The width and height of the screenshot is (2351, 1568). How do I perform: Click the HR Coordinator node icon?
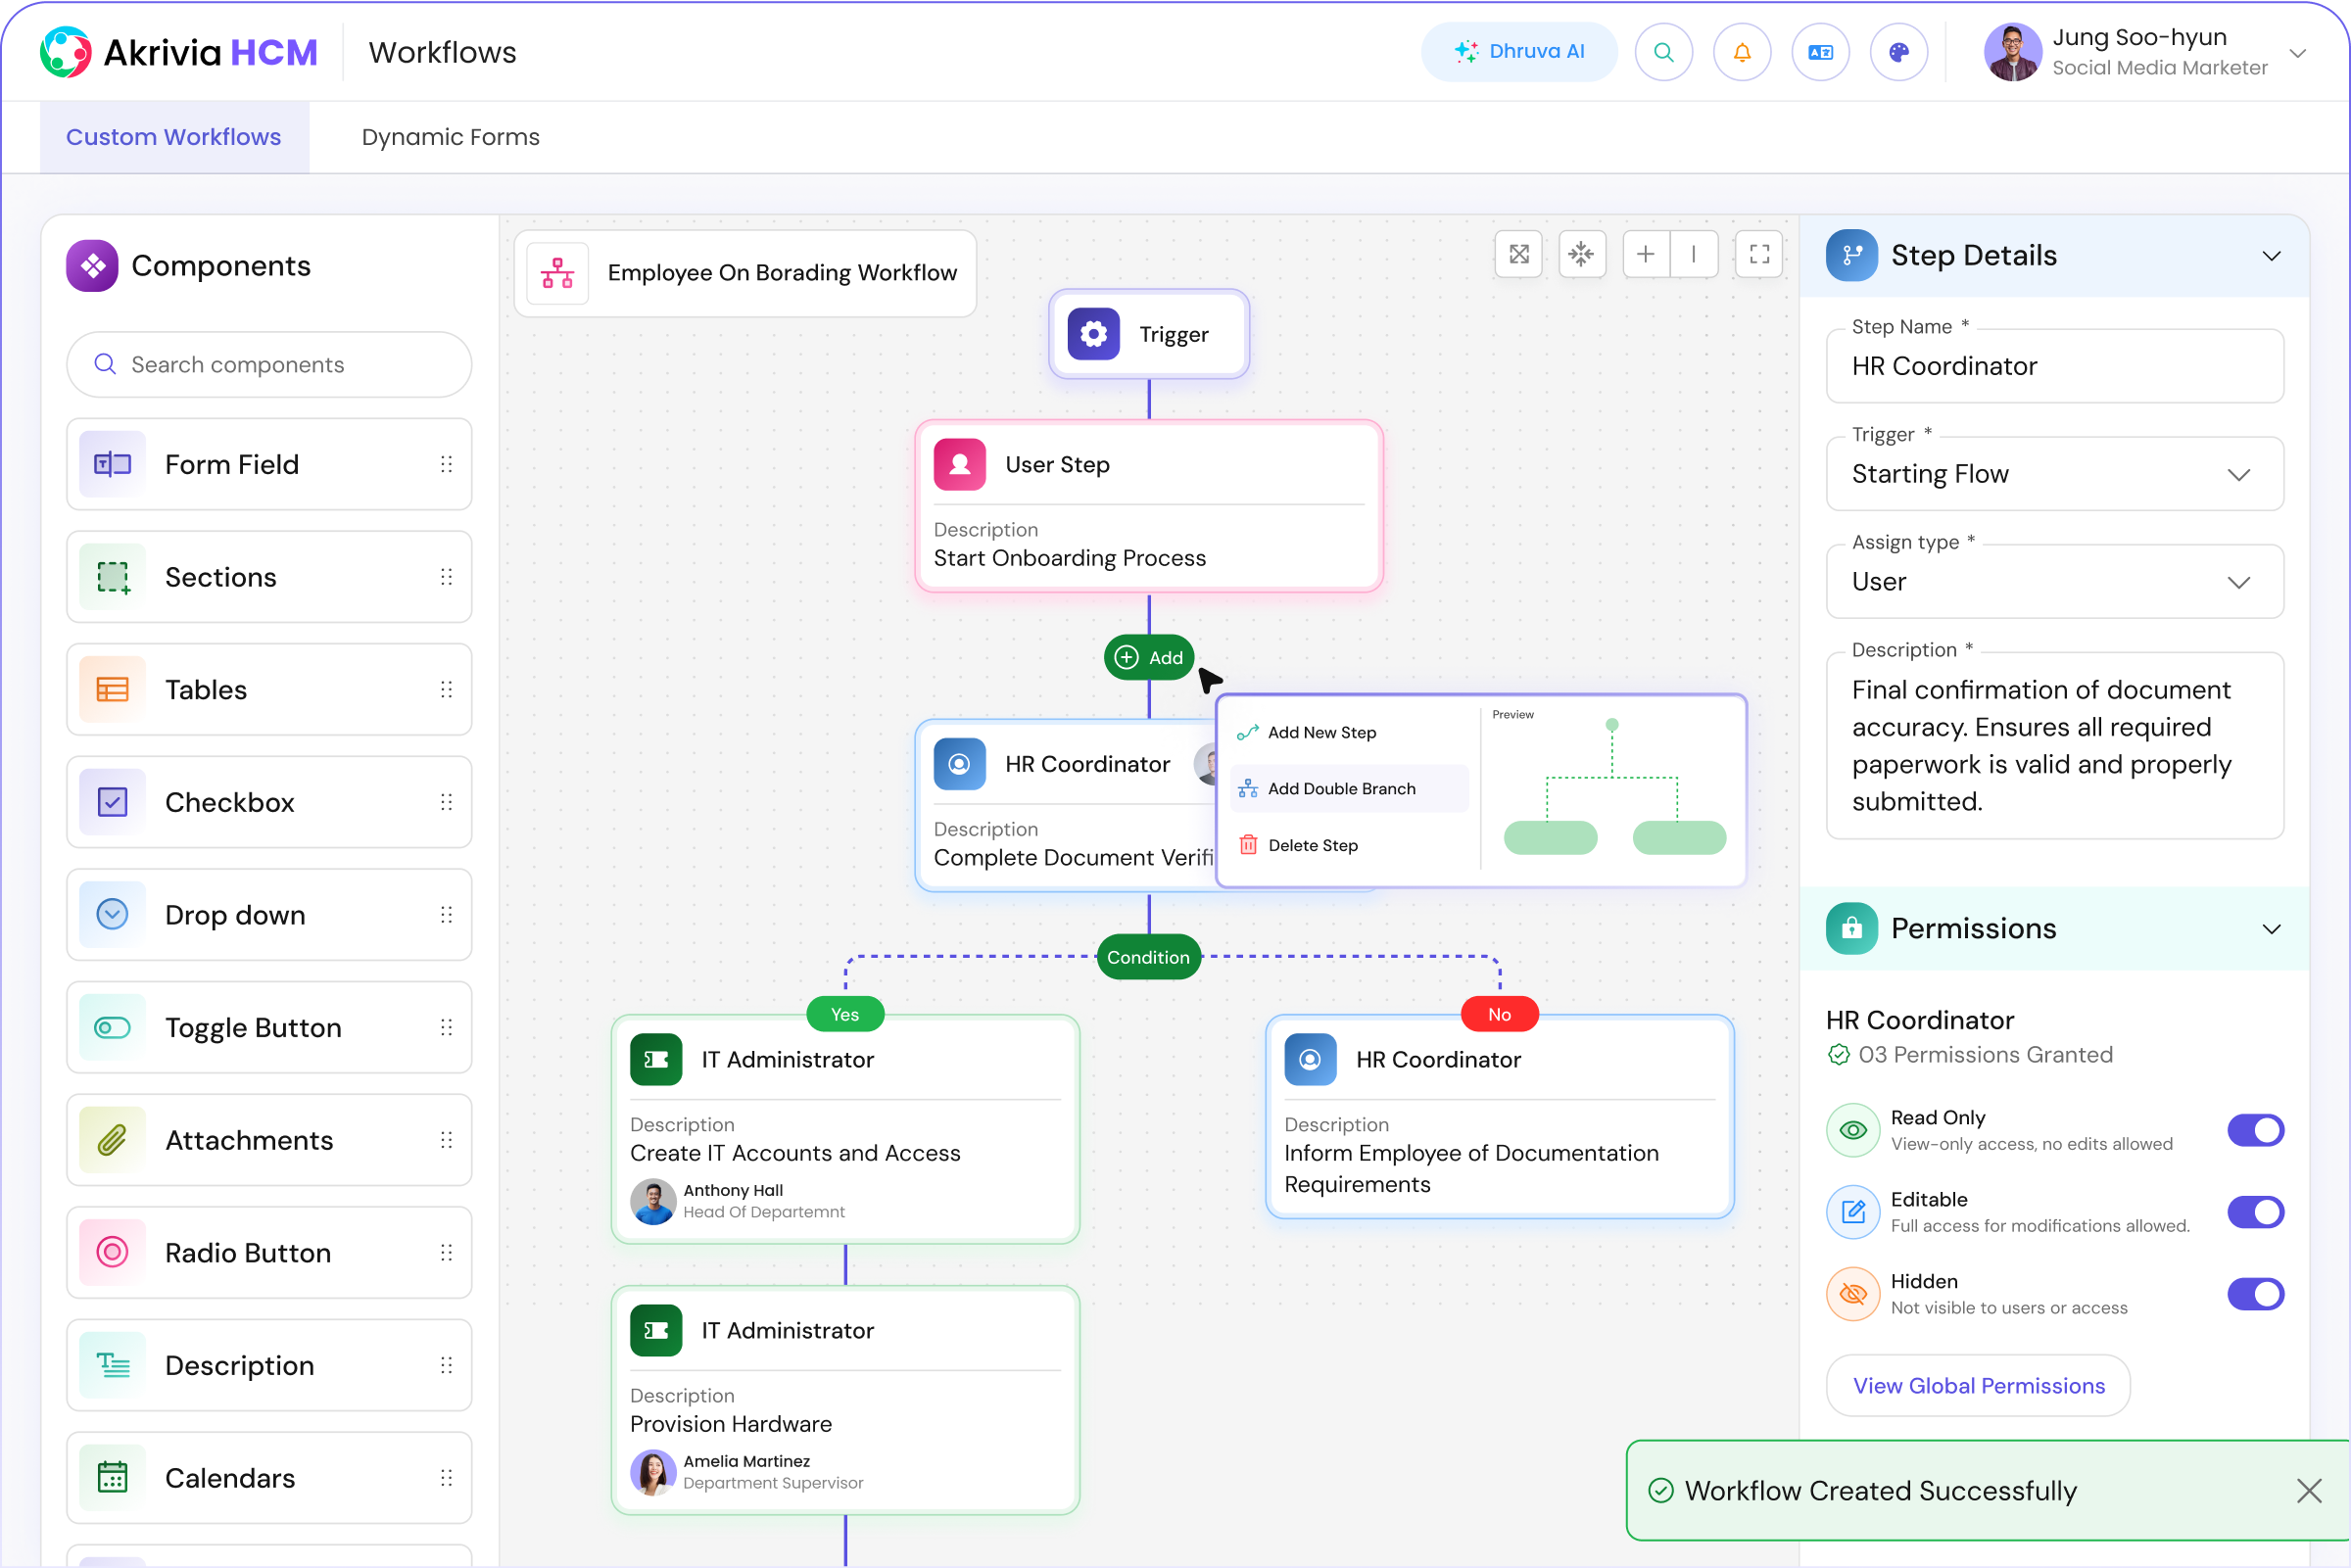coord(961,763)
